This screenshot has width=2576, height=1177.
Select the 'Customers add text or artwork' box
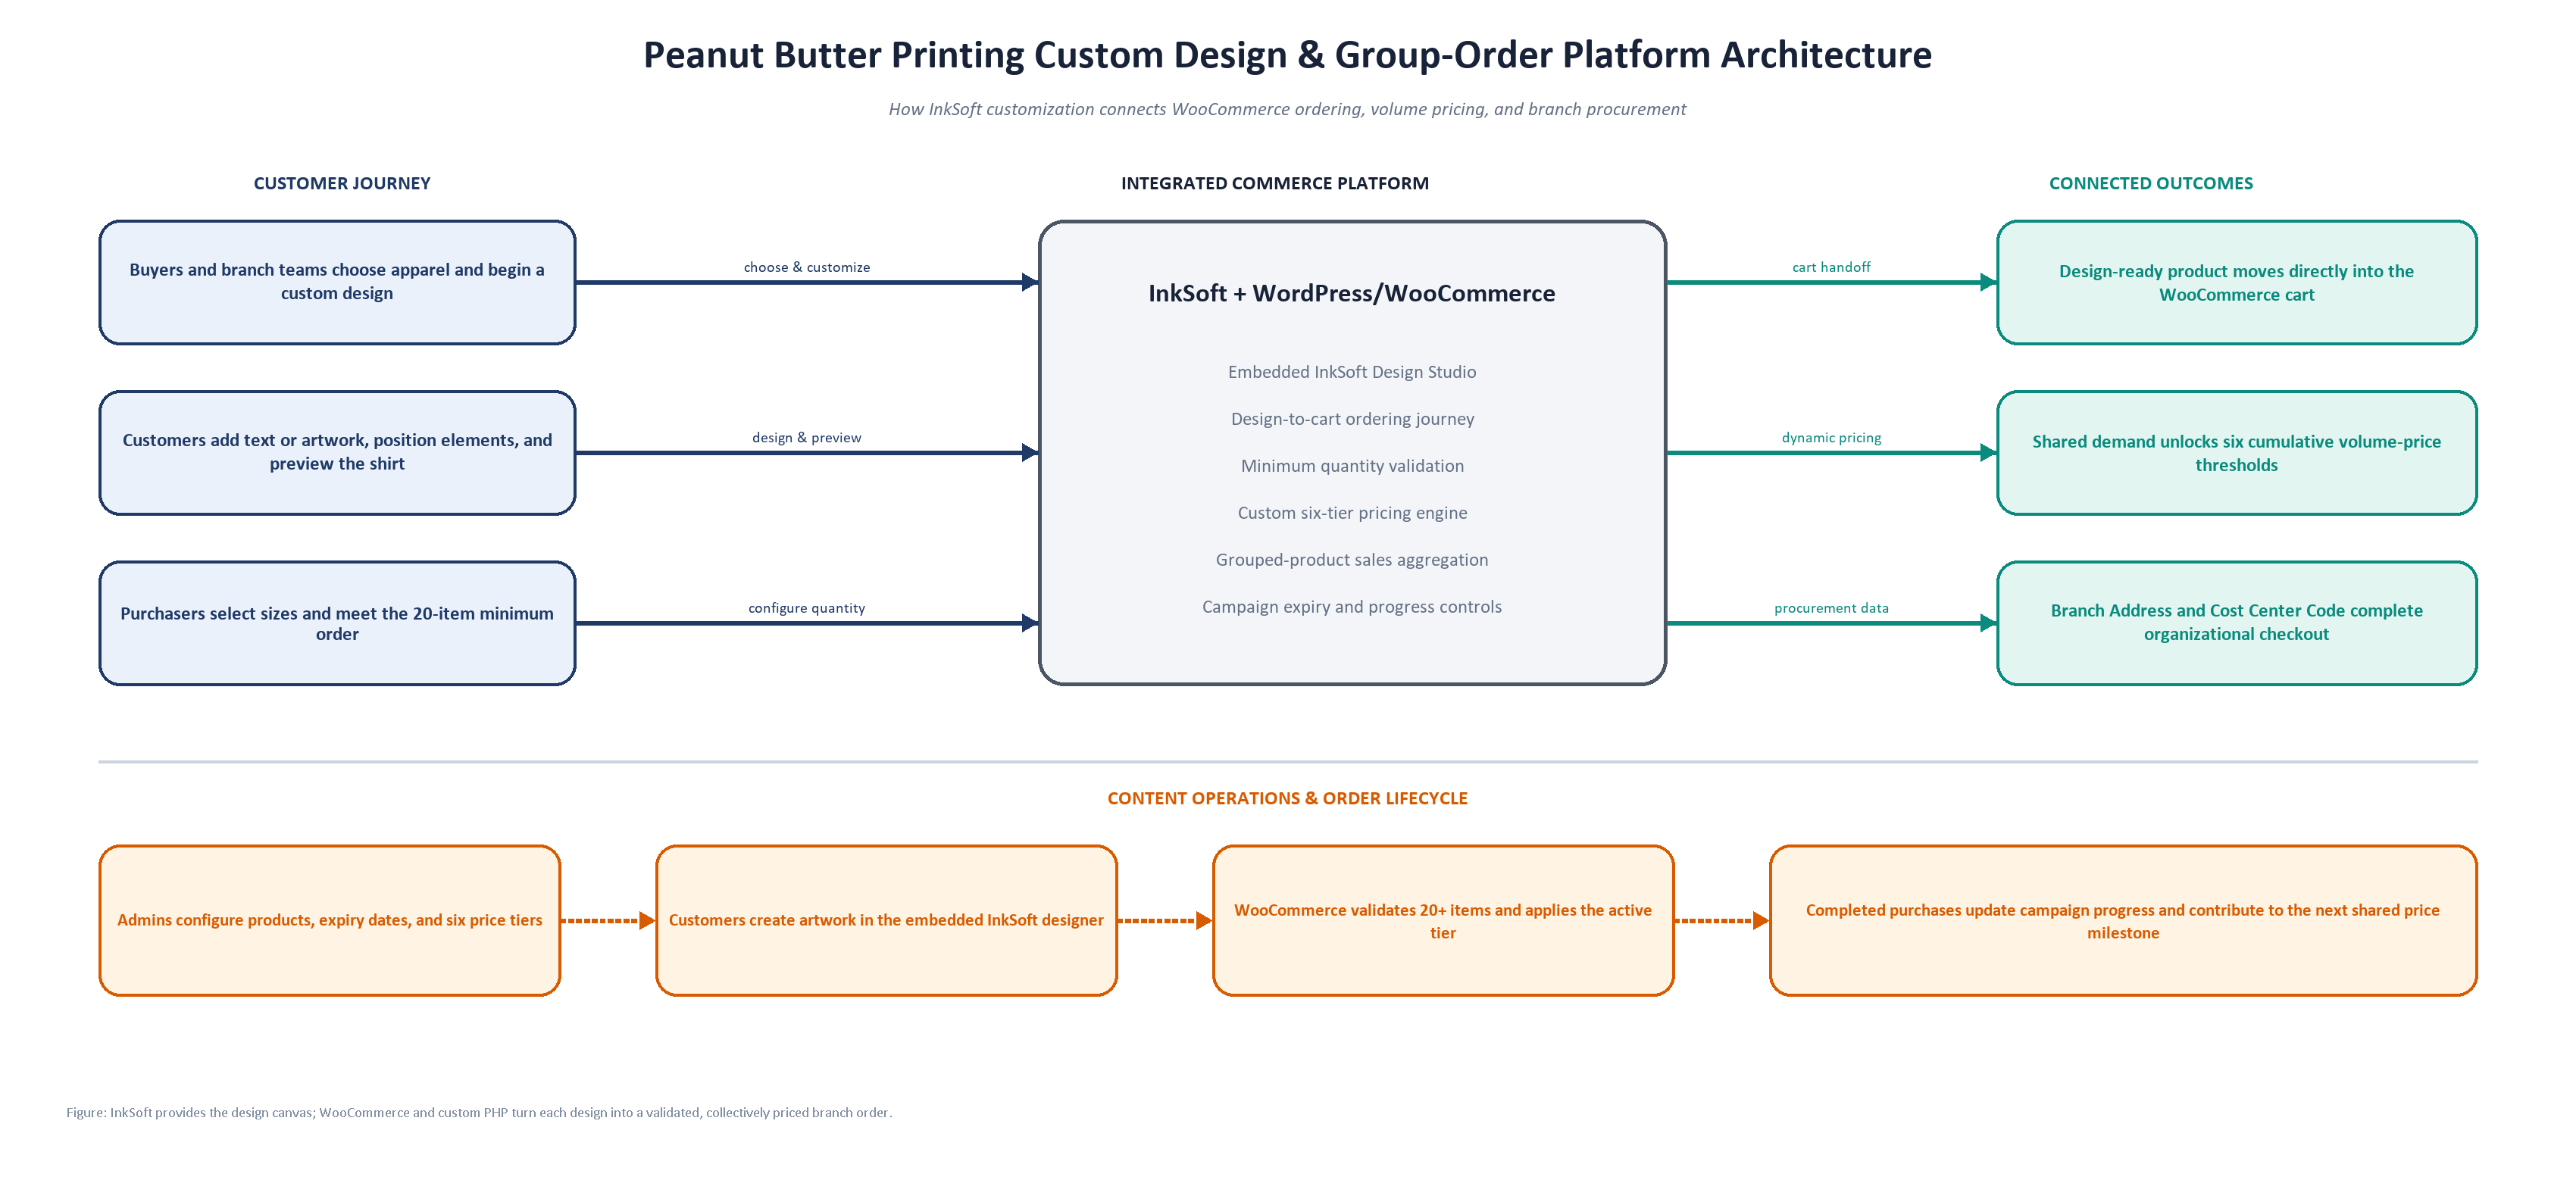point(337,453)
